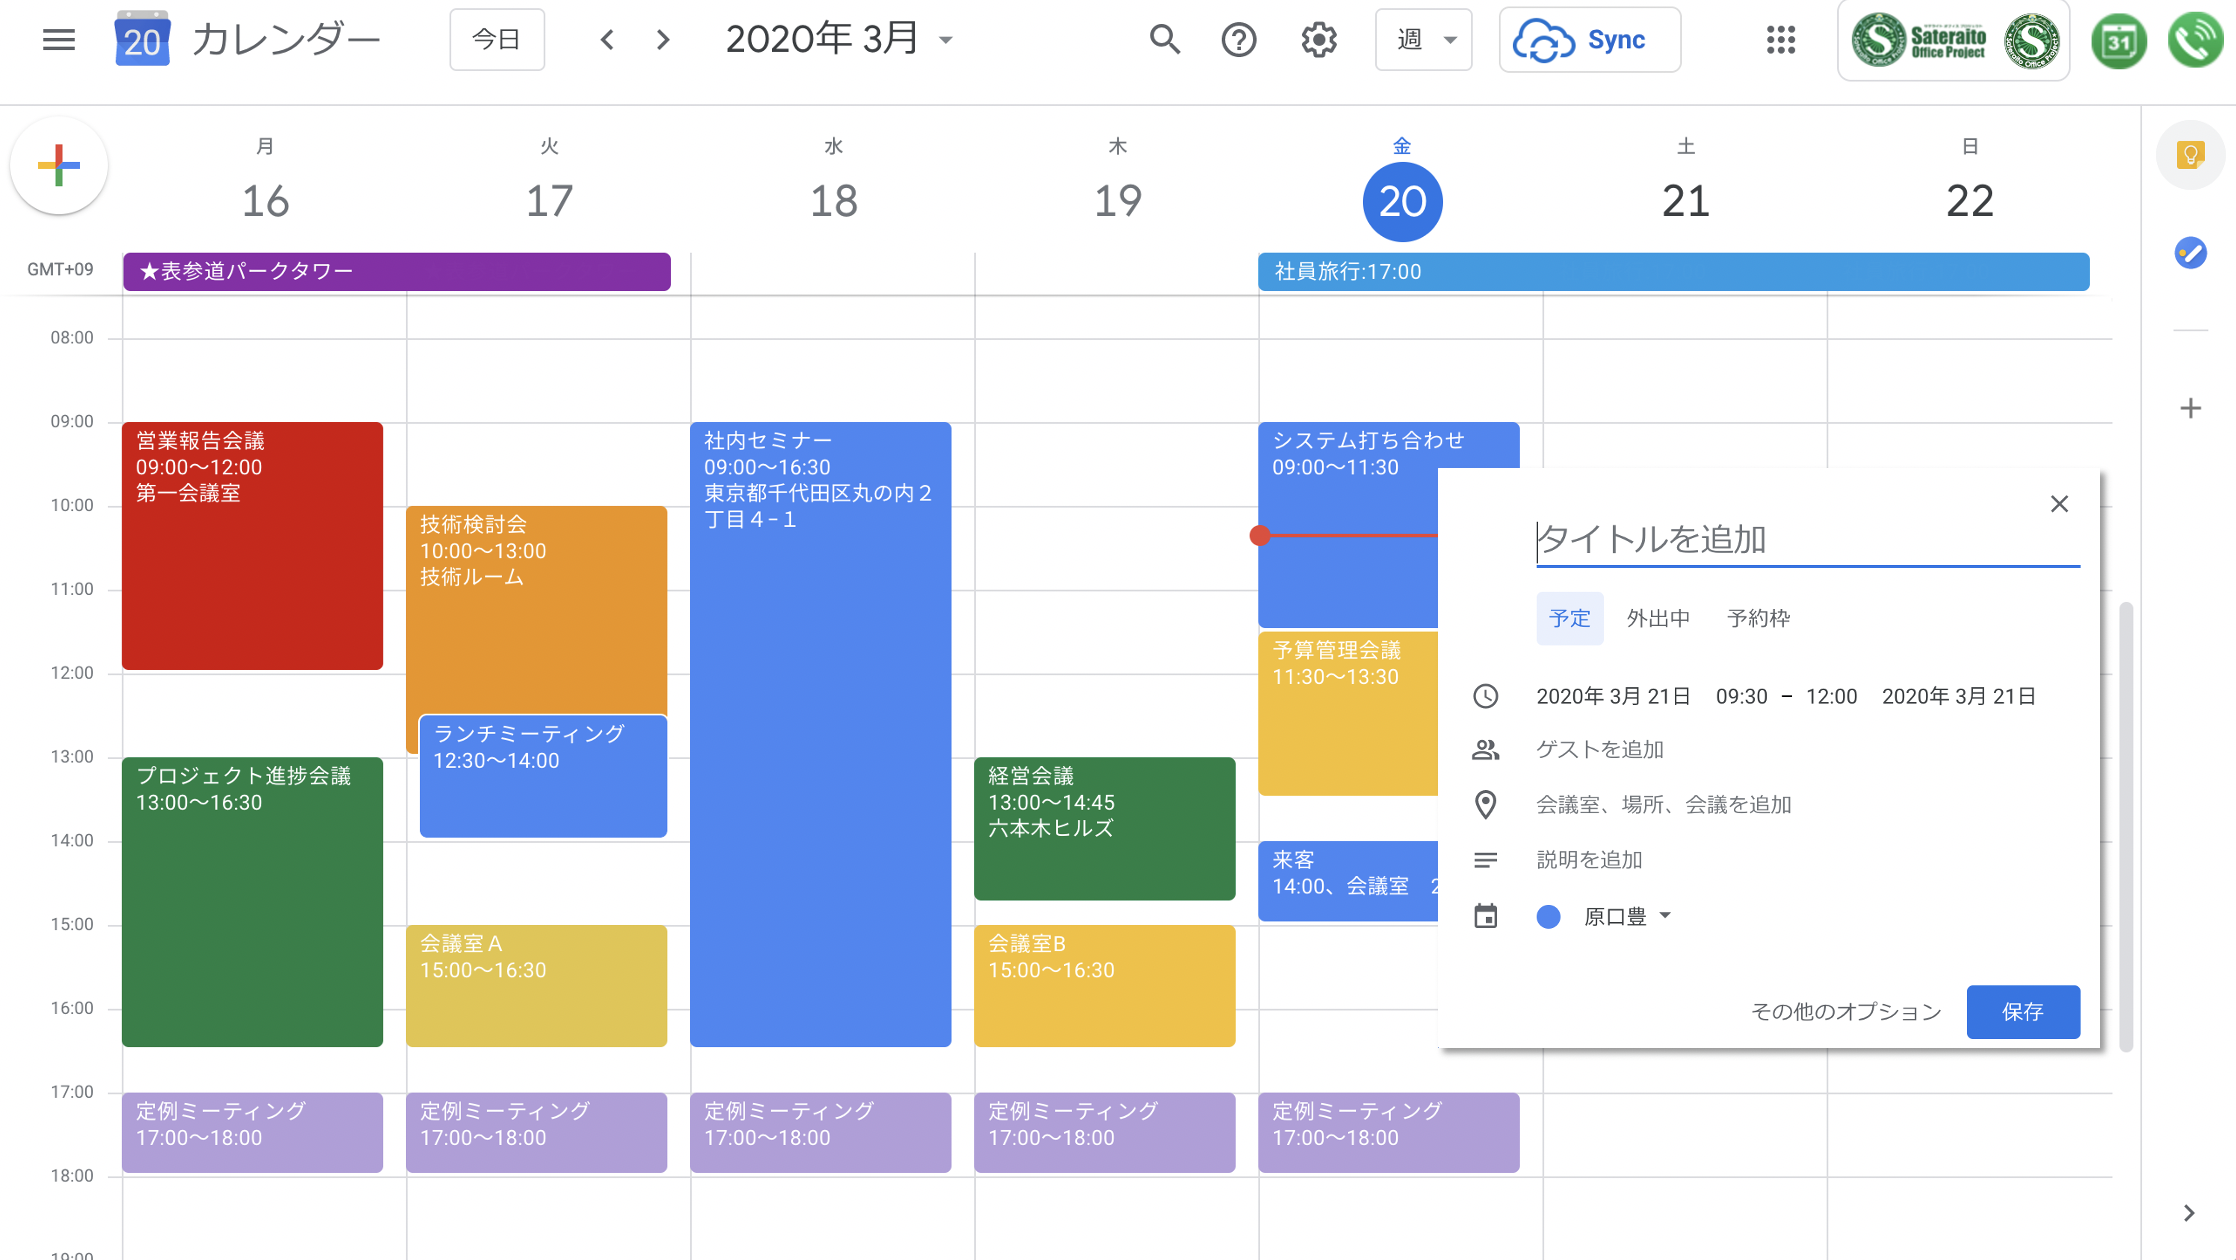Open 会議室B event on Thursday
The height and width of the screenshot is (1260, 2236).
pyautogui.click(x=1104, y=986)
